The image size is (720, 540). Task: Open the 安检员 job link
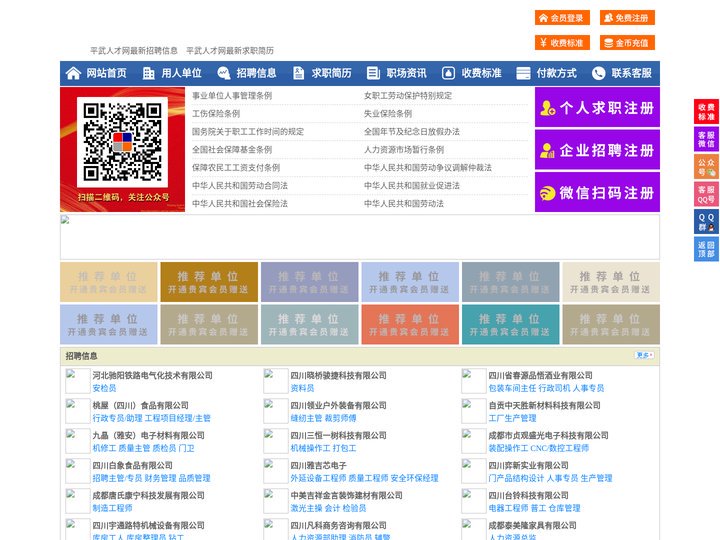(104, 388)
